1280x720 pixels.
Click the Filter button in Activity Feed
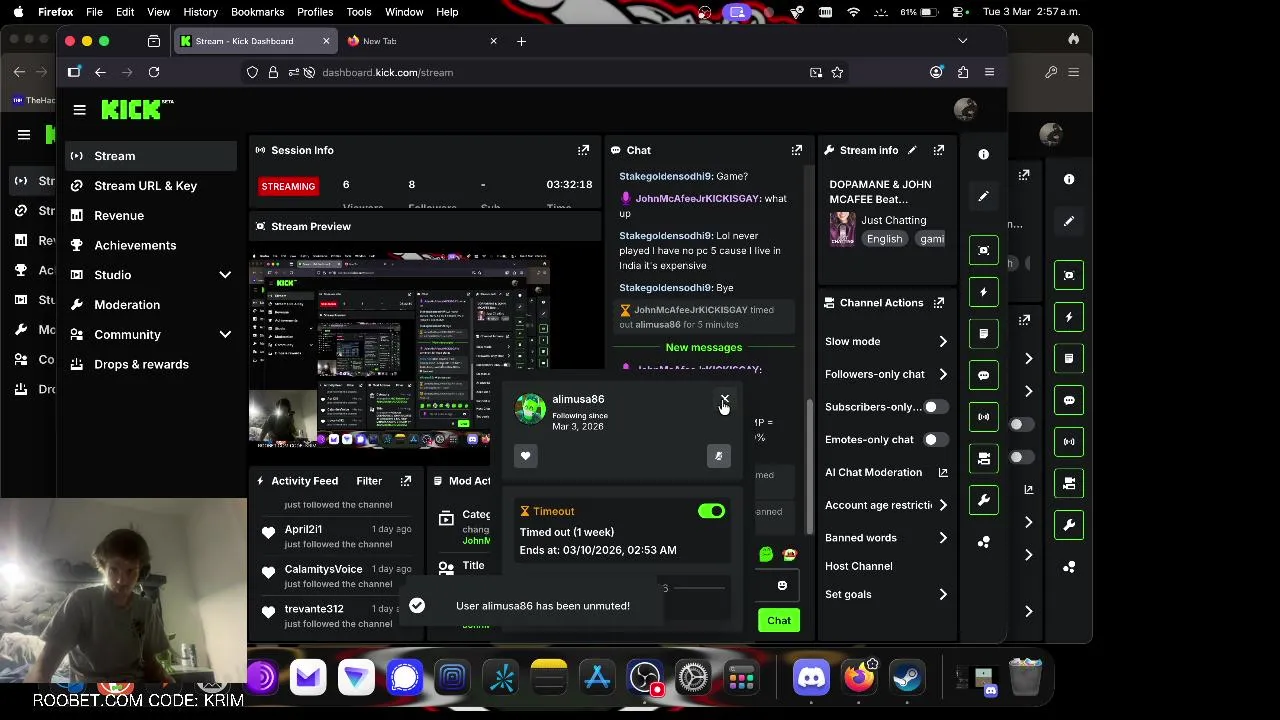click(x=369, y=481)
